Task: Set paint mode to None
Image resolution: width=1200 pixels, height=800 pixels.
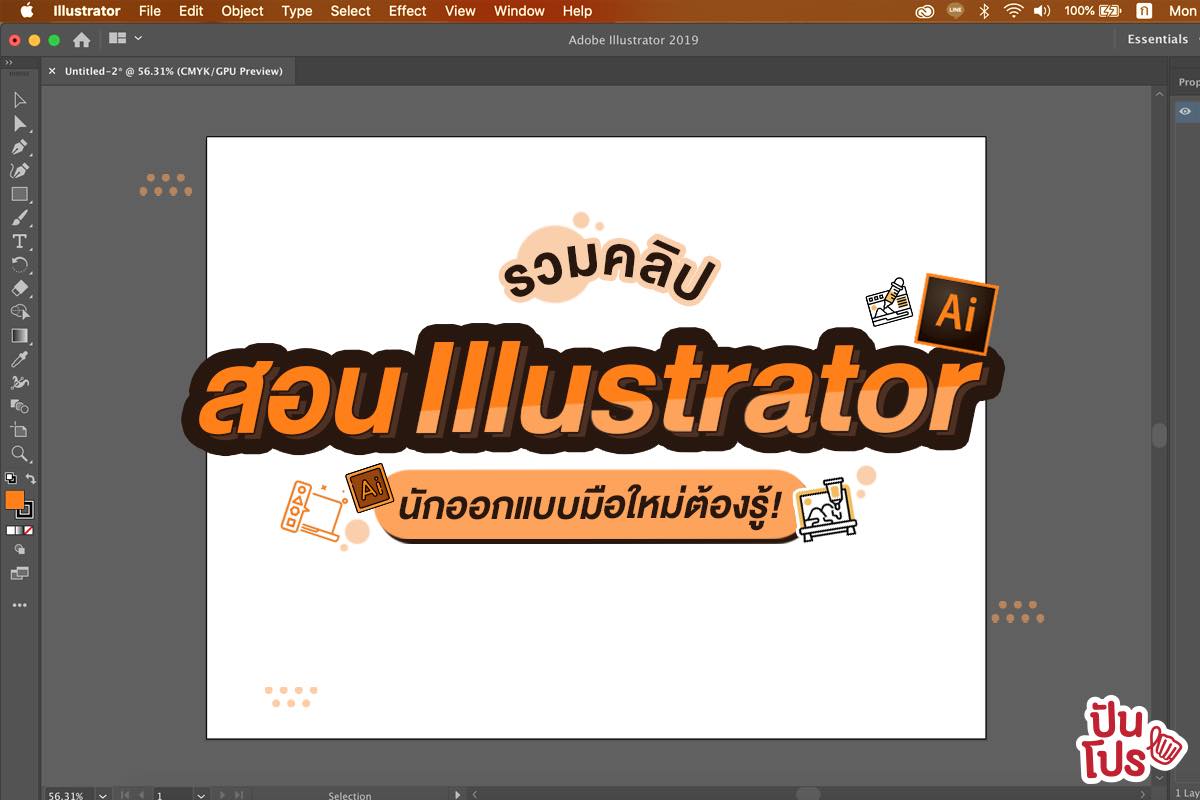Action: (x=28, y=530)
